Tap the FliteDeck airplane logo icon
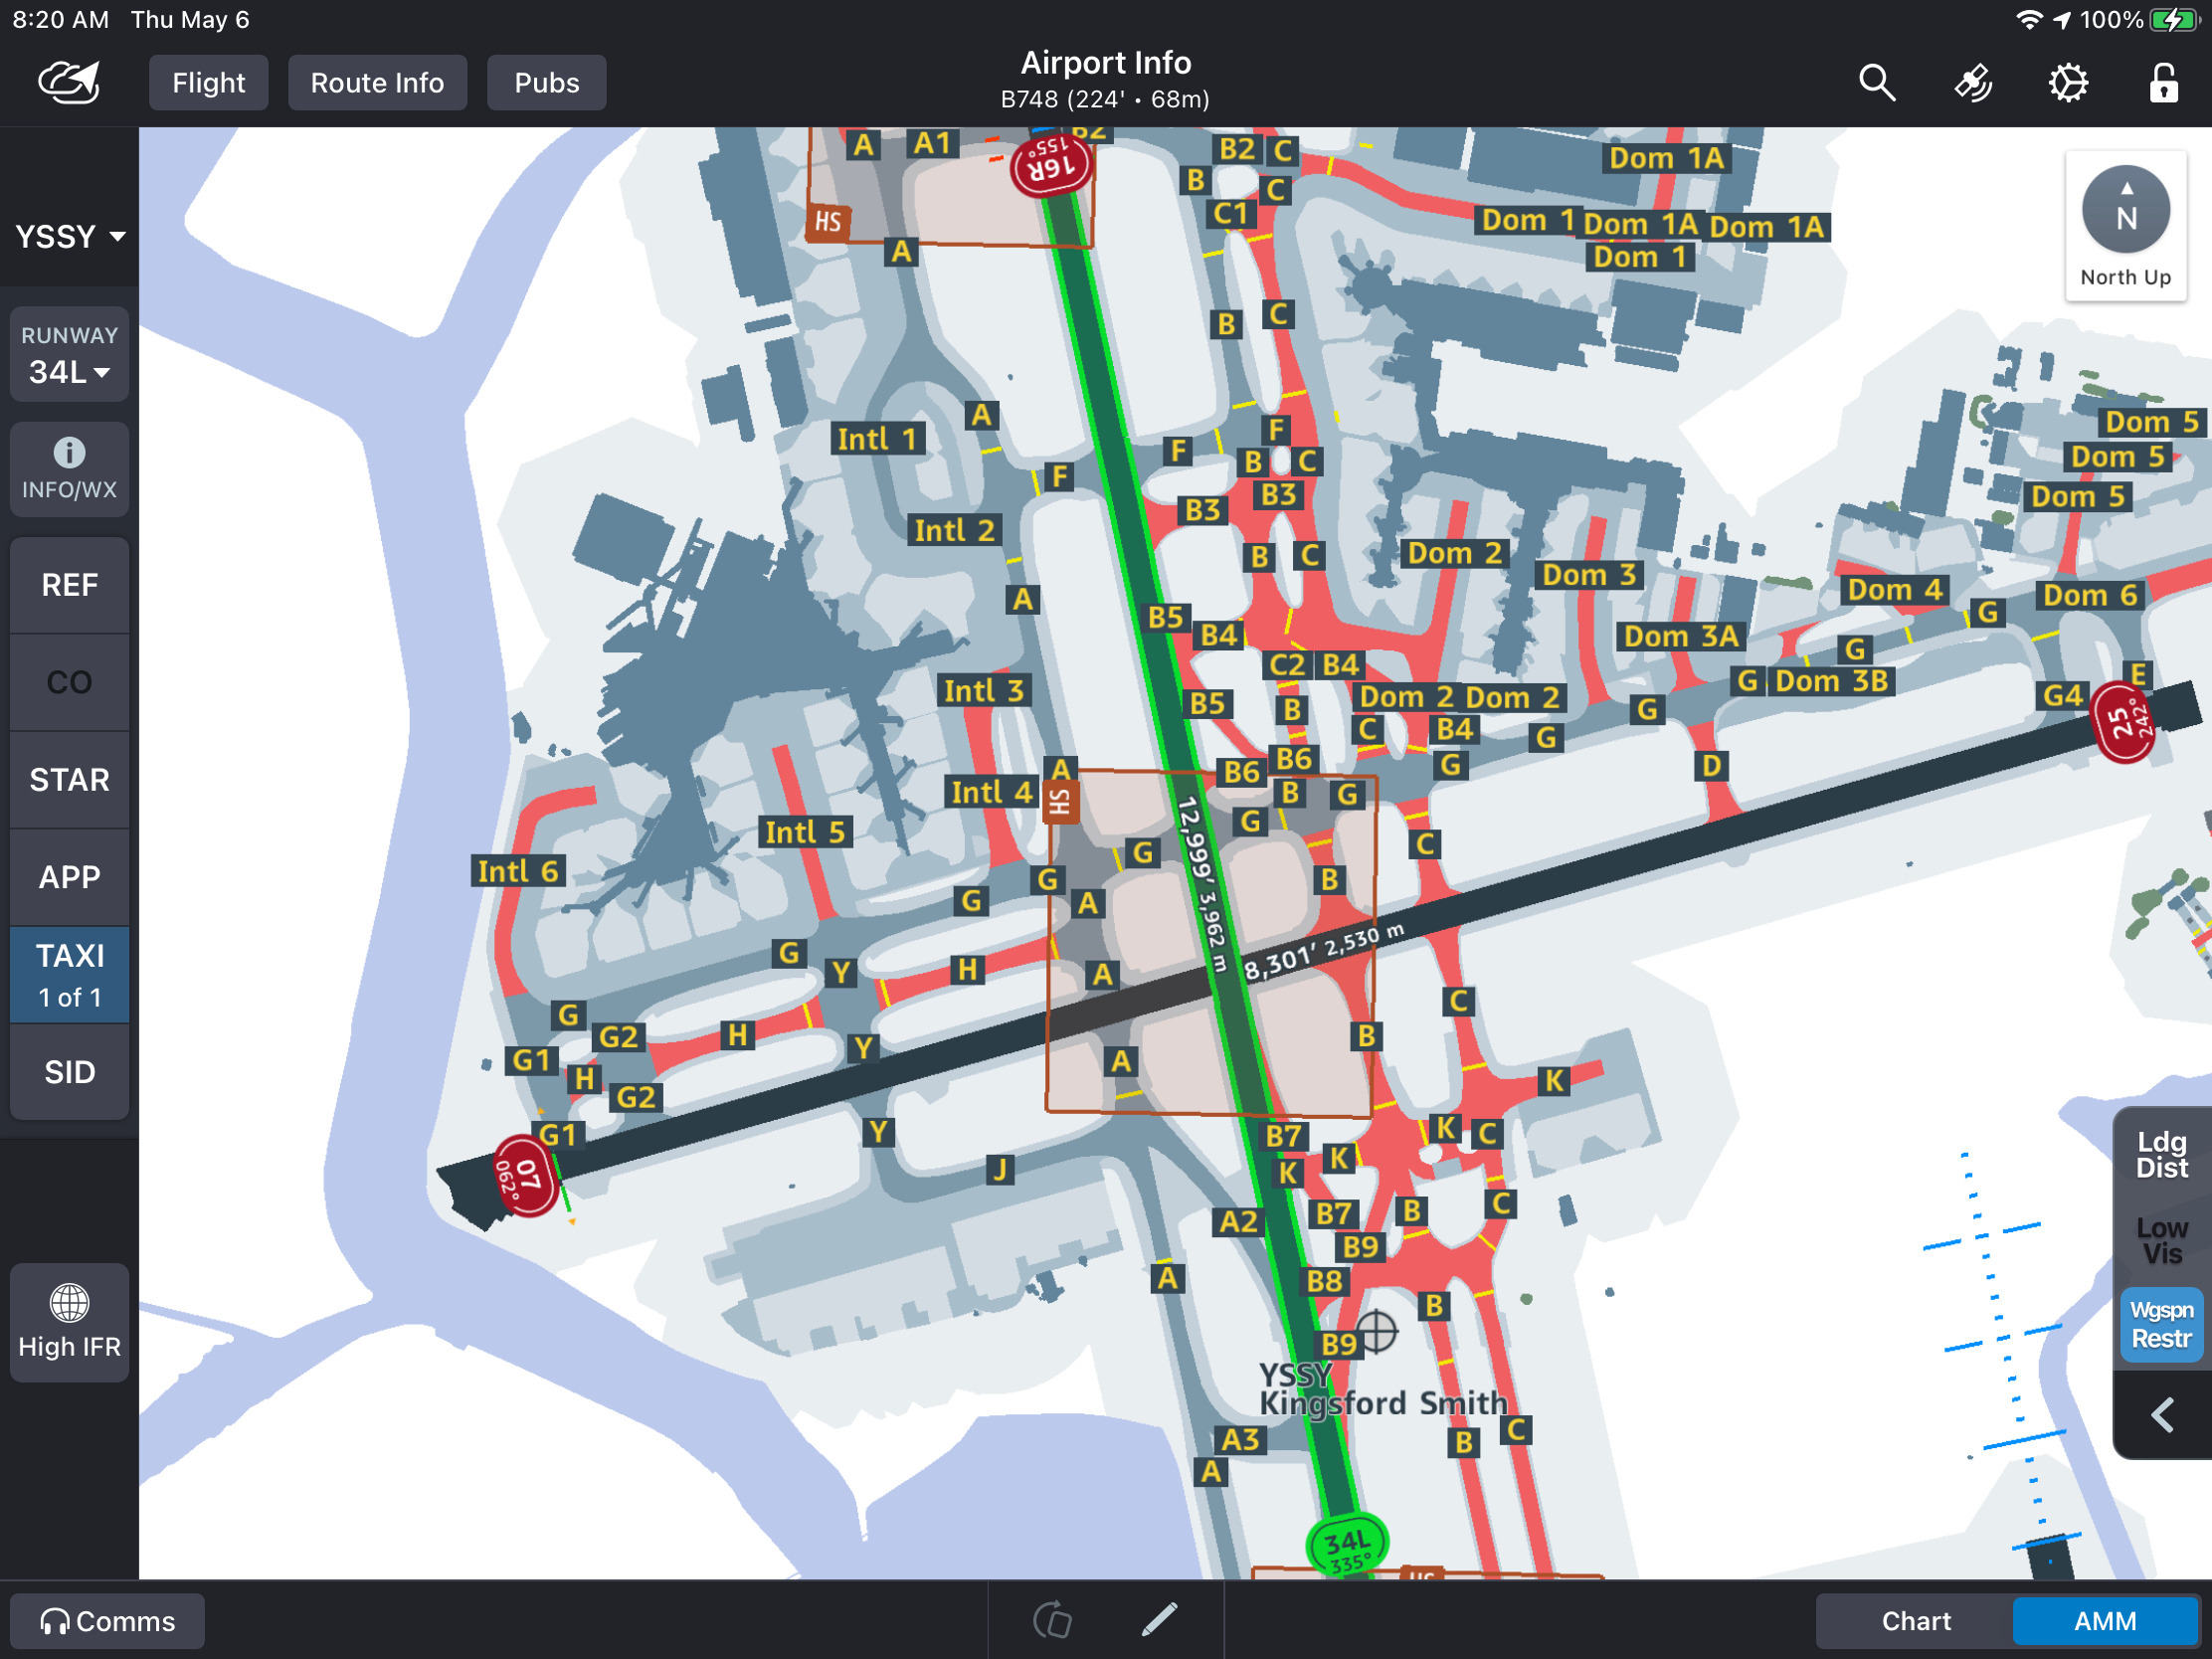Viewport: 2212px width, 1659px height. 69,83
